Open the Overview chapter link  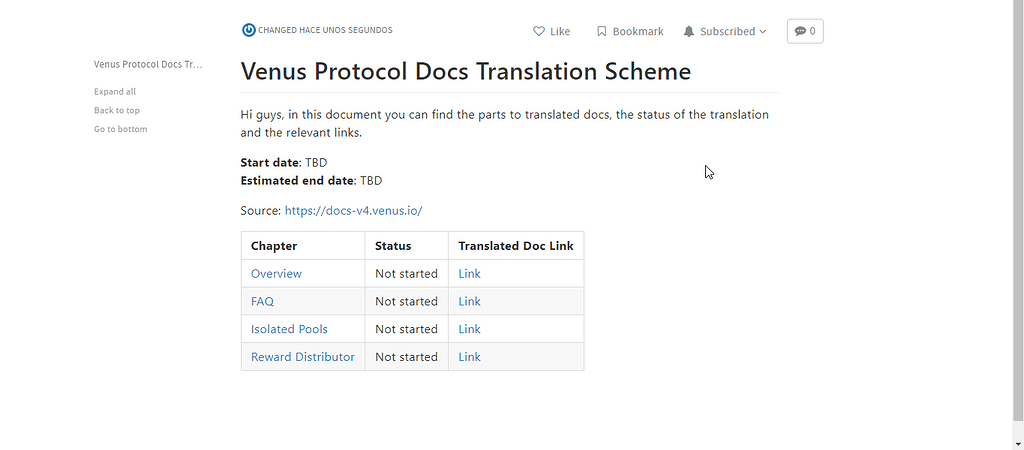click(x=276, y=274)
